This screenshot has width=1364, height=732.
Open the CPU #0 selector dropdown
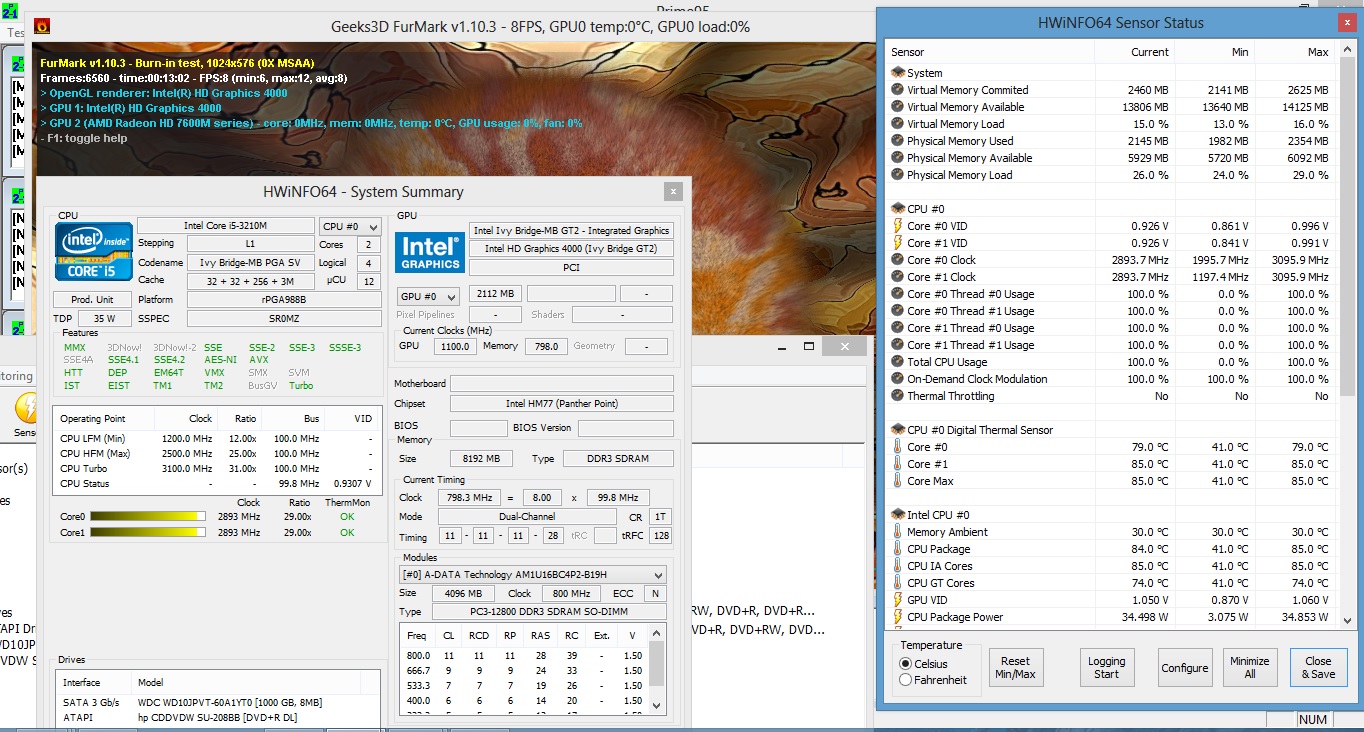click(x=350, y=227)
